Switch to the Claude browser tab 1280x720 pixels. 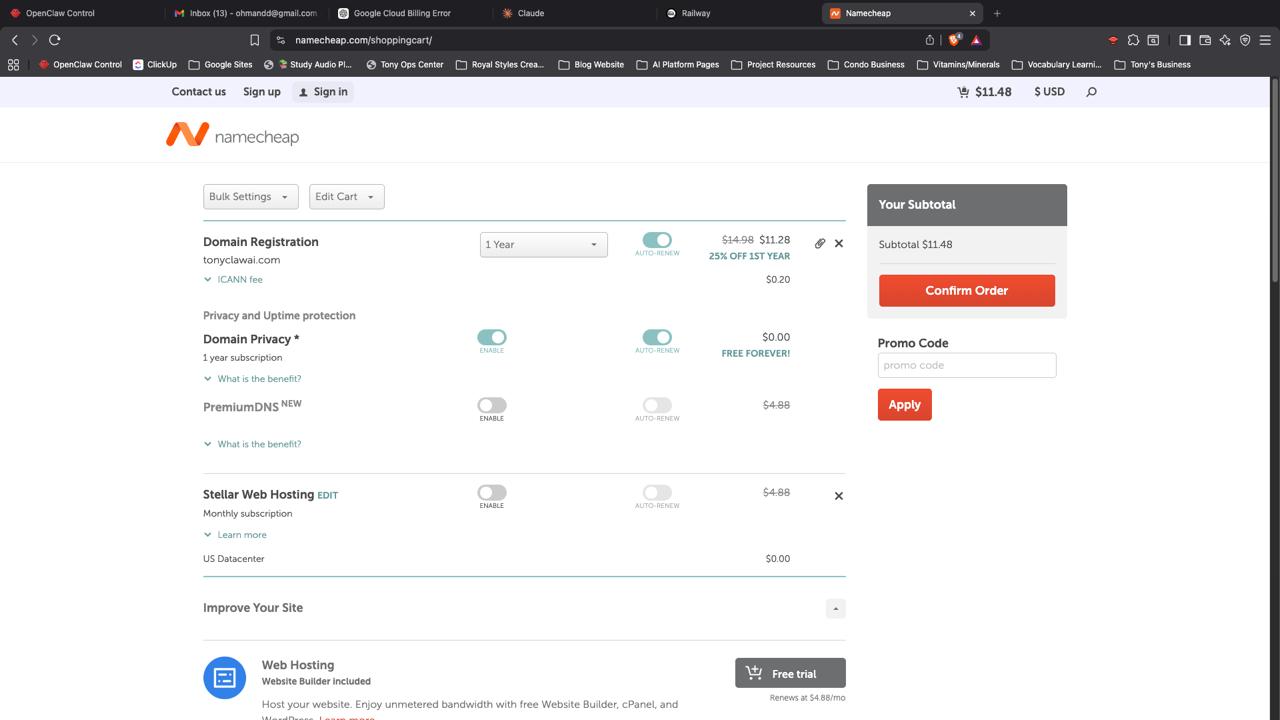coord(530,13)
